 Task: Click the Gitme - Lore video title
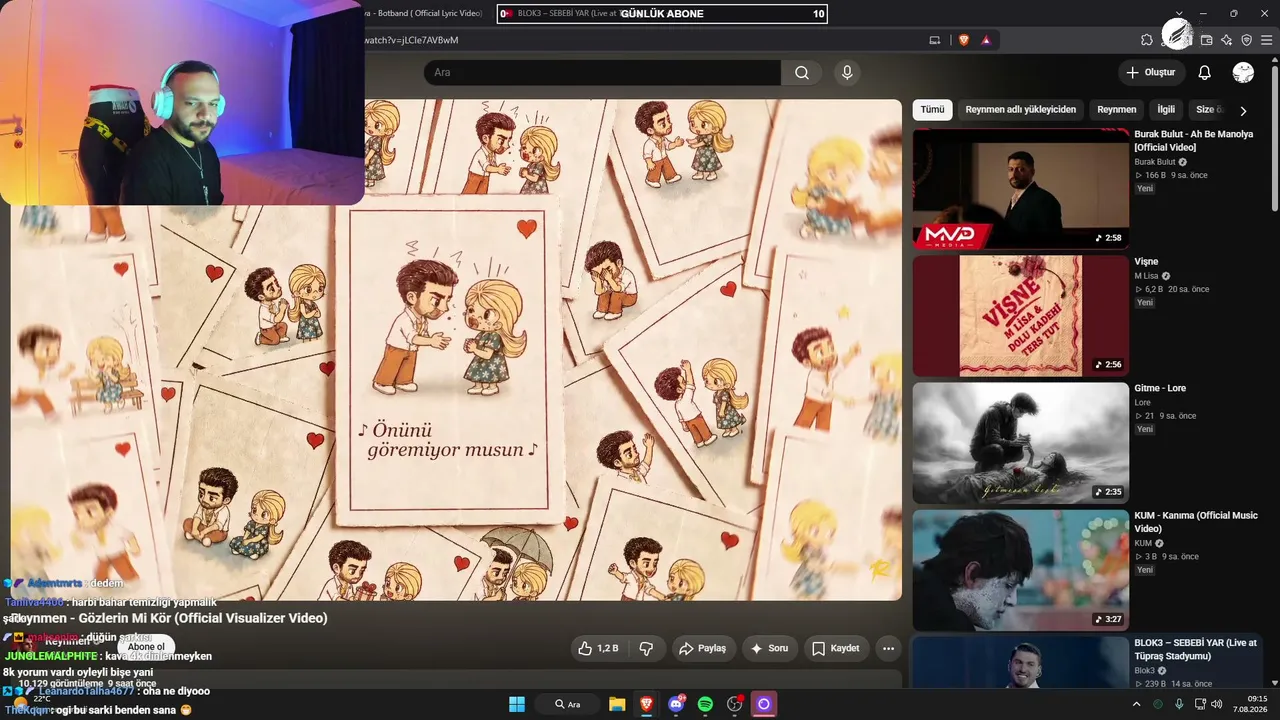tap(1160, 388)
